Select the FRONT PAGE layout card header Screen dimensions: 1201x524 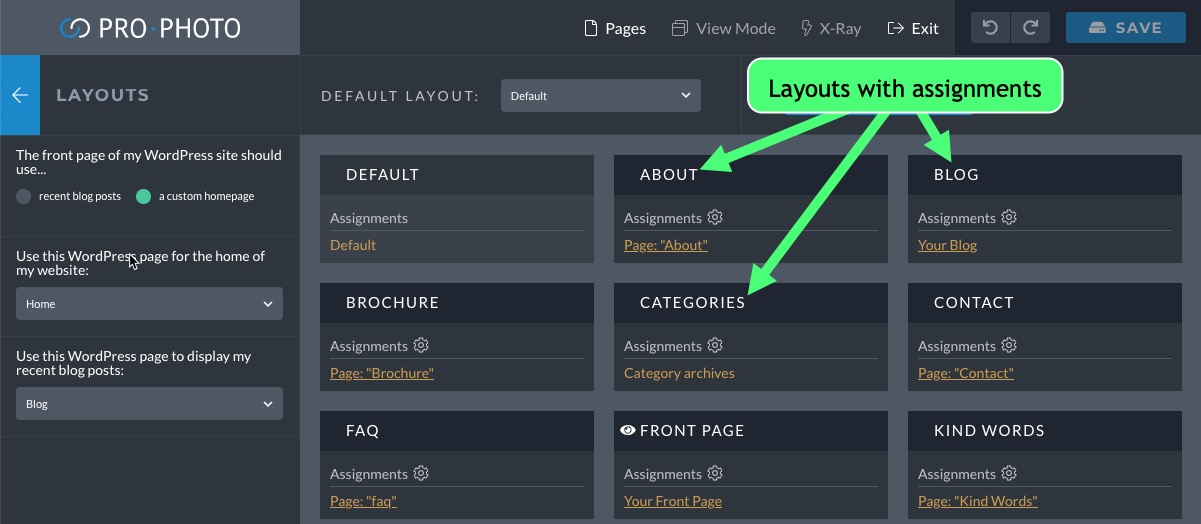click(x=751, y=430)
